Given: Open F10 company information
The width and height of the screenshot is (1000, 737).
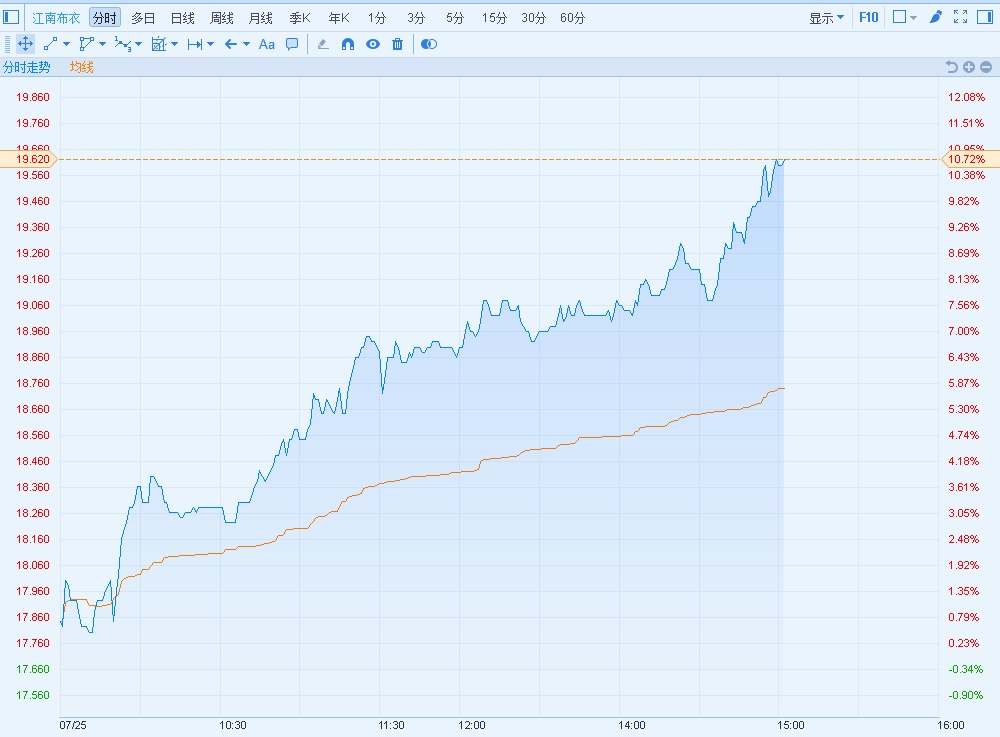Looking at the screenshot, I should tap(868, 17).
